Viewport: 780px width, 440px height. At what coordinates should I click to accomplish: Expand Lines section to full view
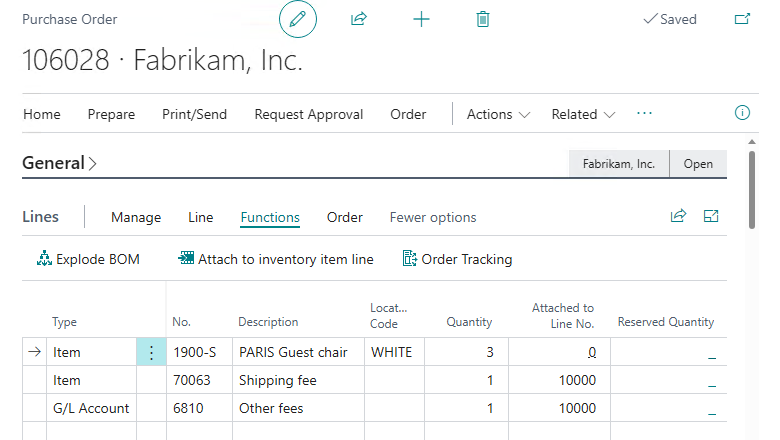click(711, 216)
